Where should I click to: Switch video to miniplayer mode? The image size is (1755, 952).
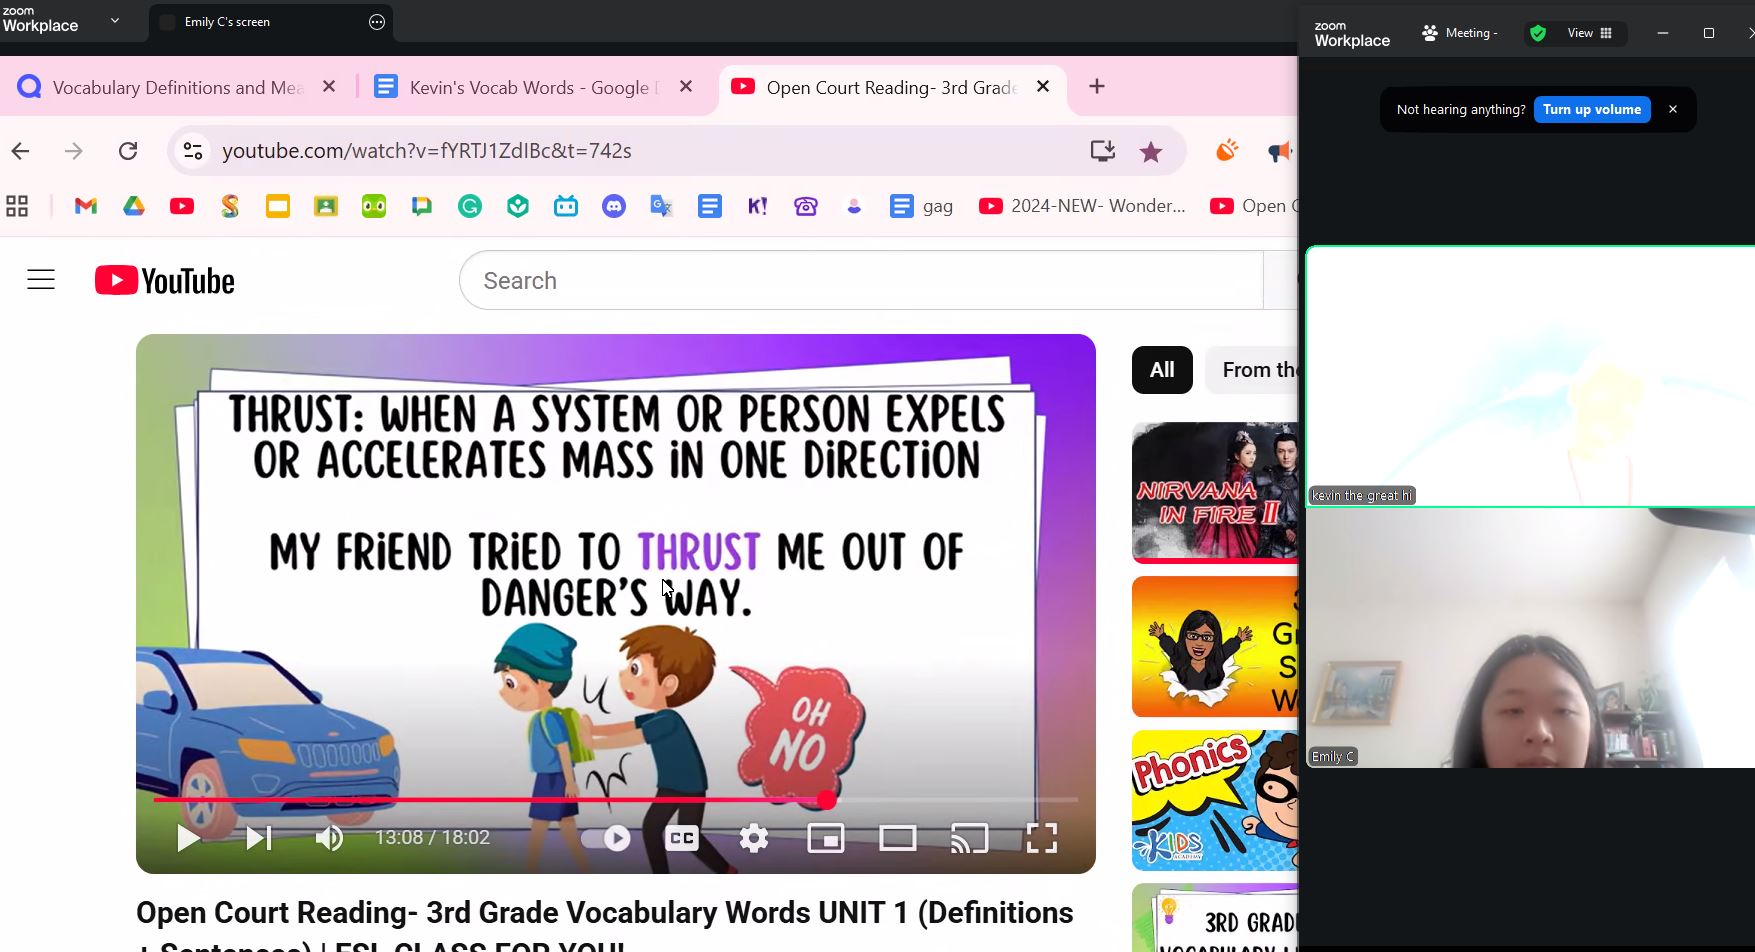pos(826,838)
